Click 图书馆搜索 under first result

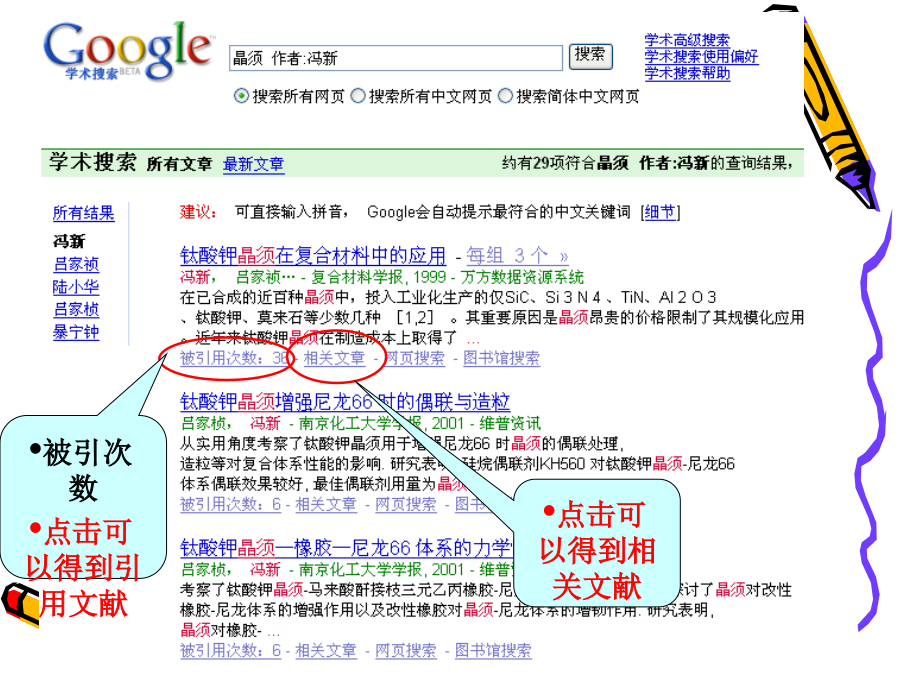point(501,358)
